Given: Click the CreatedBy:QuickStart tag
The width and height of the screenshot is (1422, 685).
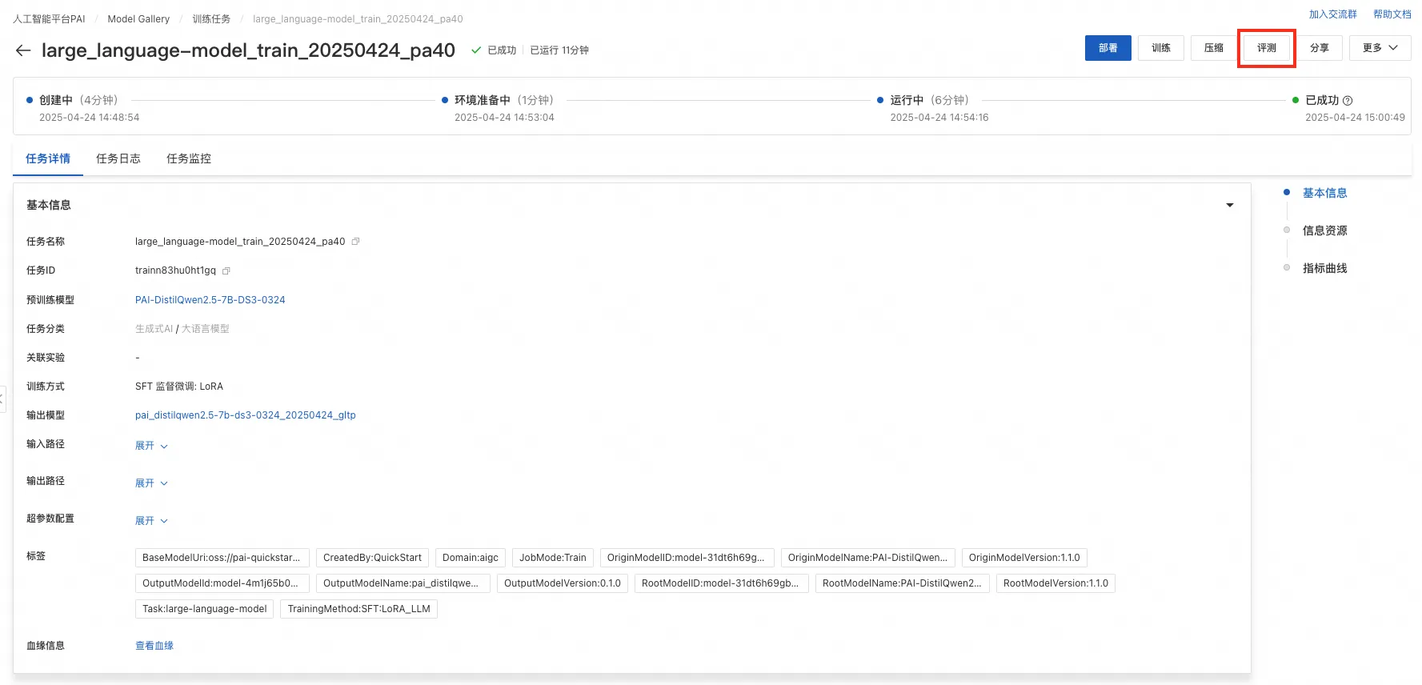Looking at the screenshot, I should [x=372, y=558].
